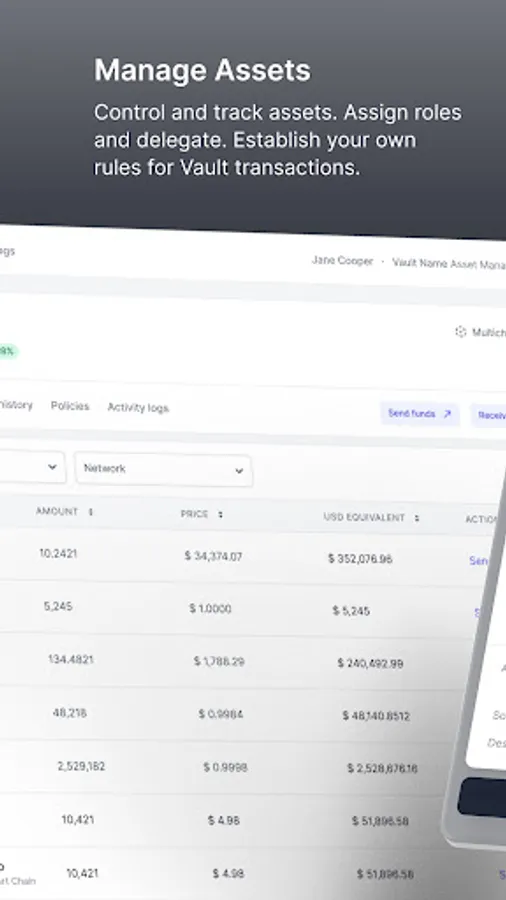Viewport: 506px width, 900px height.
Task: Click the AMOUNT column header
Action: click(x=57, y=511)
